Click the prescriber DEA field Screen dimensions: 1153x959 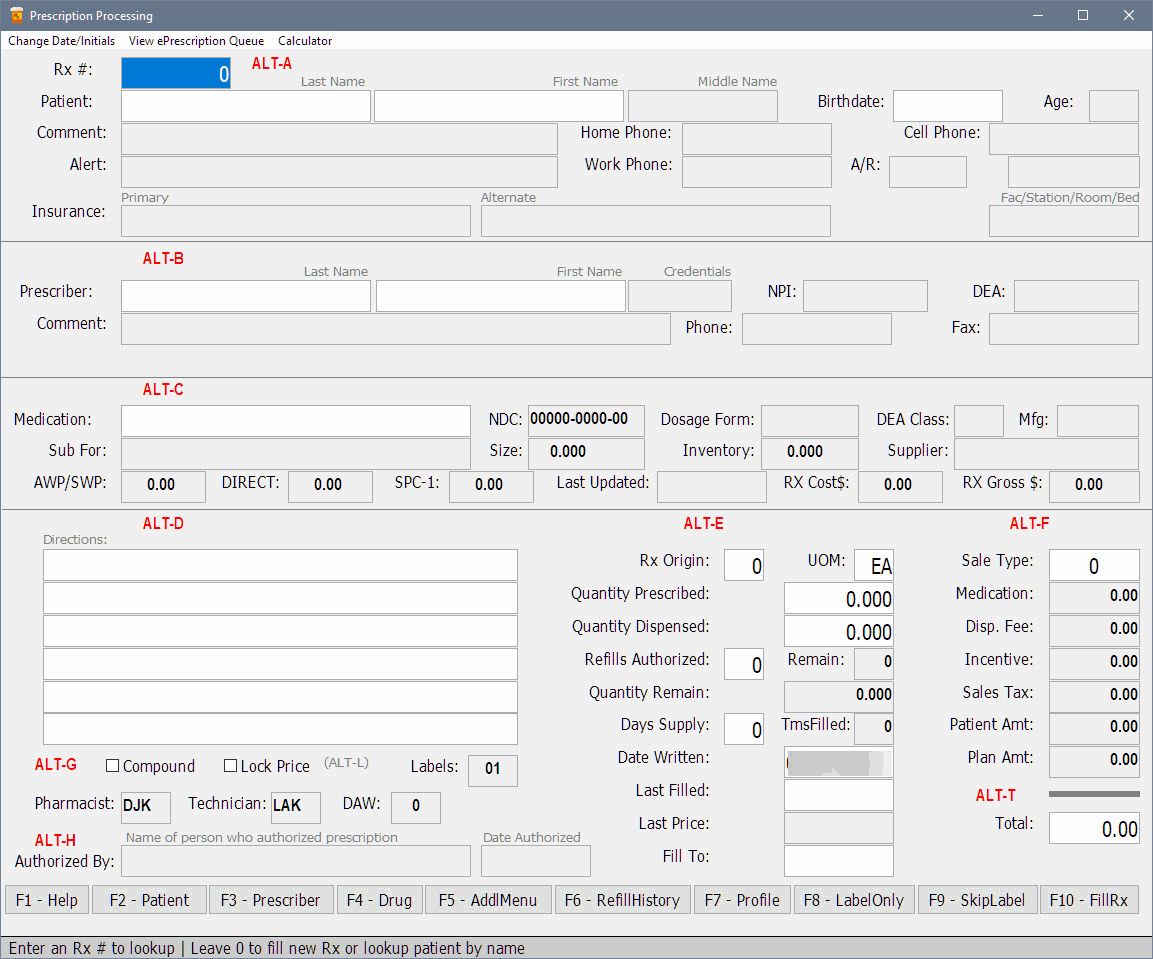1077,296
